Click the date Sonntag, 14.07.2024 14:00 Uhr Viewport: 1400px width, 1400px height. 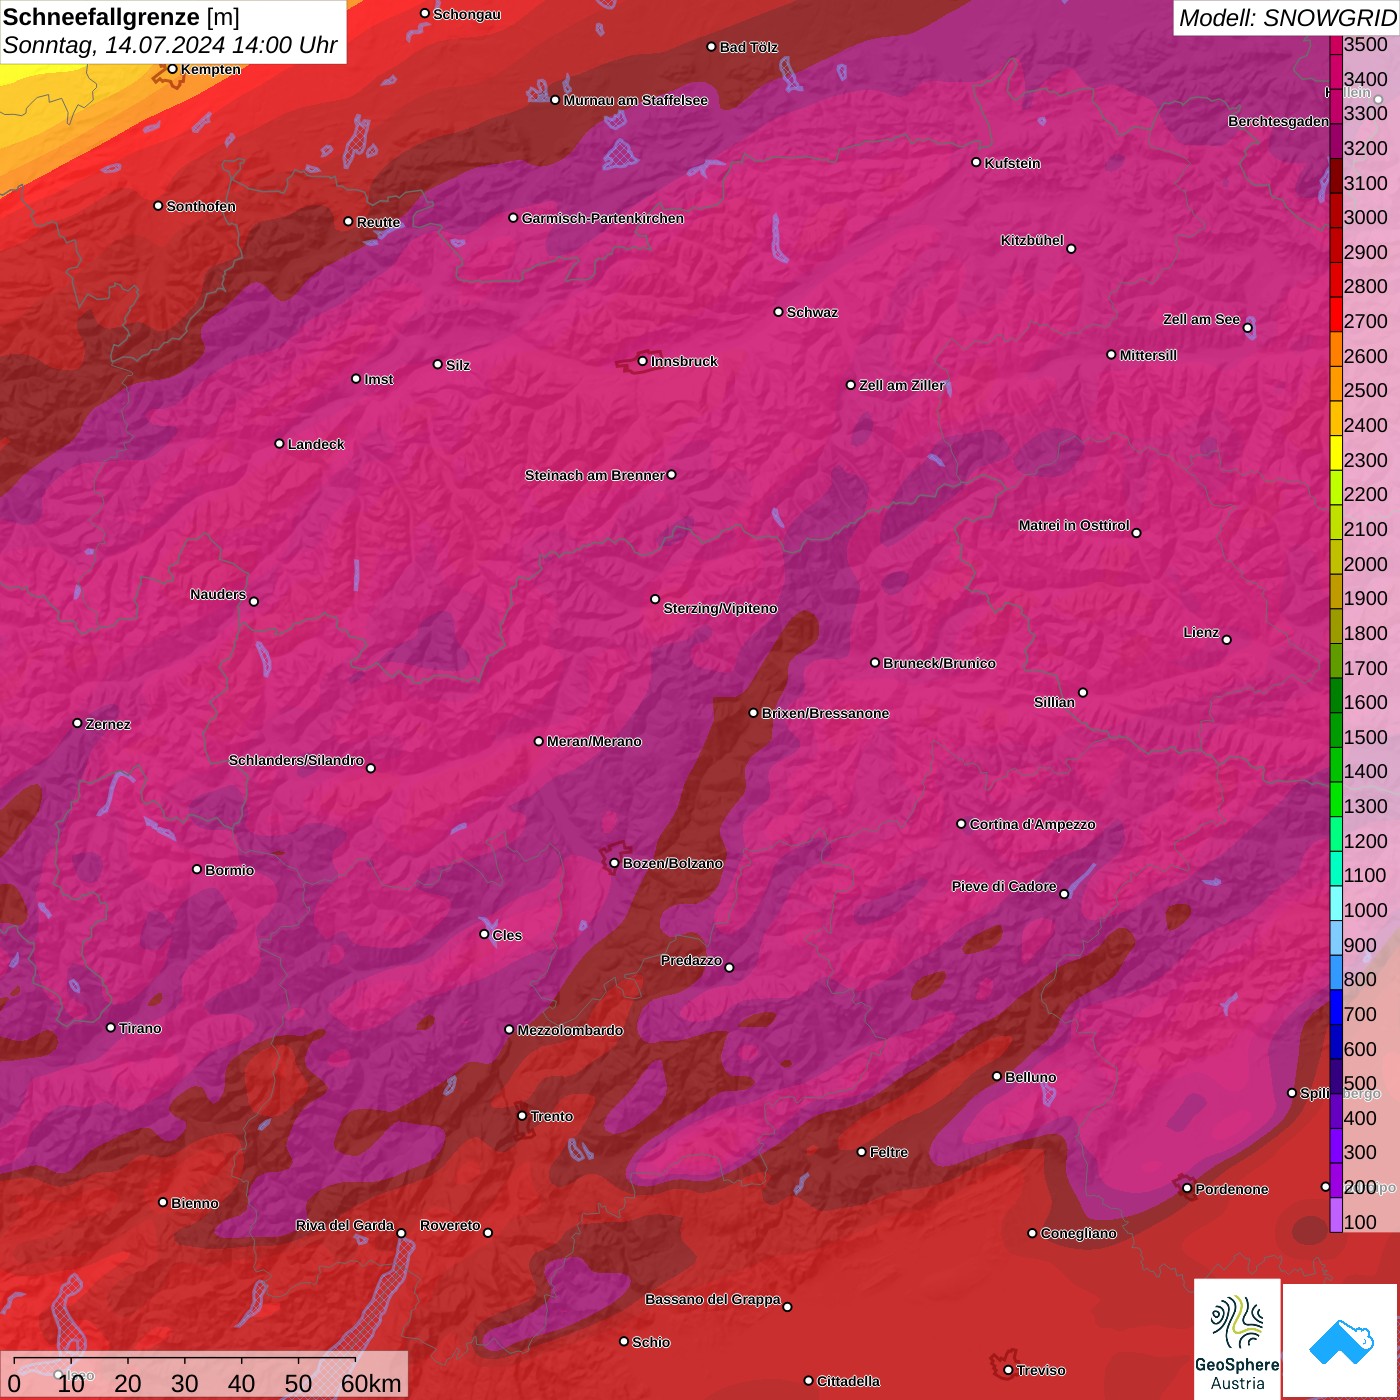[170, 46]
